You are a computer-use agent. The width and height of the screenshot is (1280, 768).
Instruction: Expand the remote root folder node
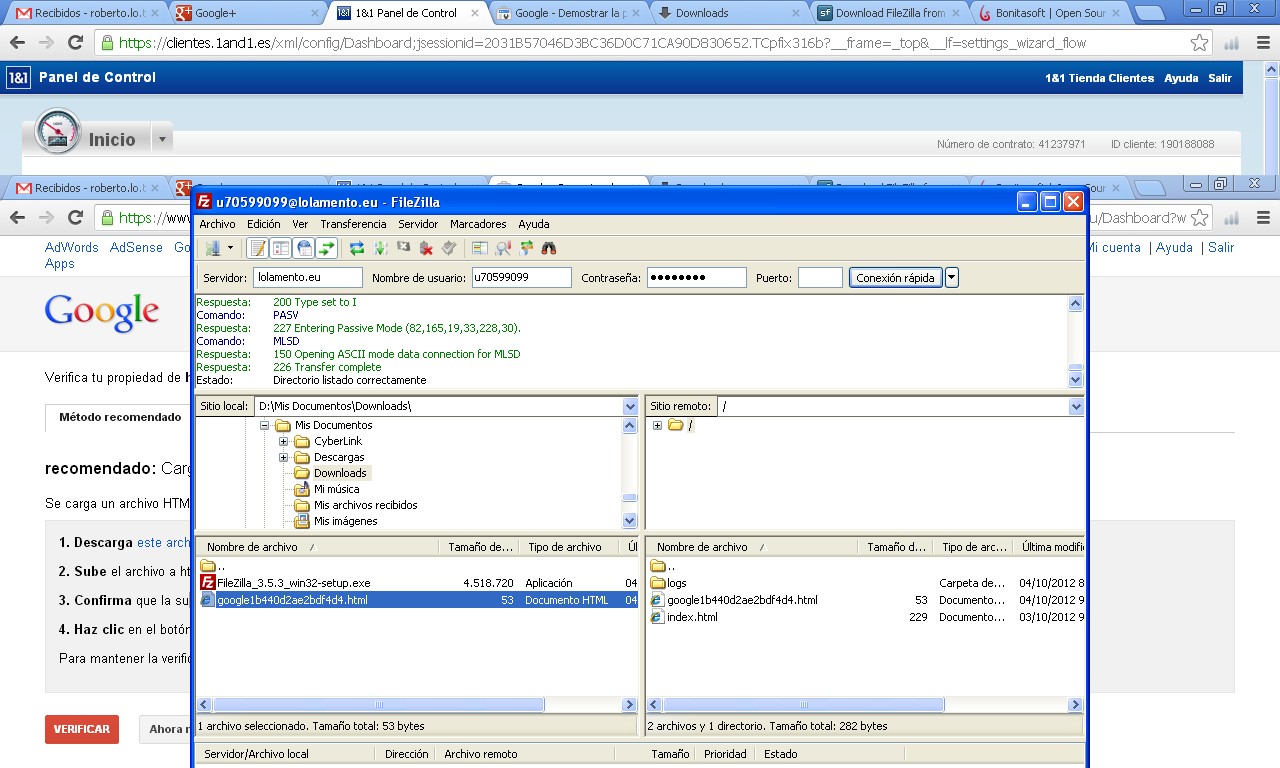click(x=657, y=425)
